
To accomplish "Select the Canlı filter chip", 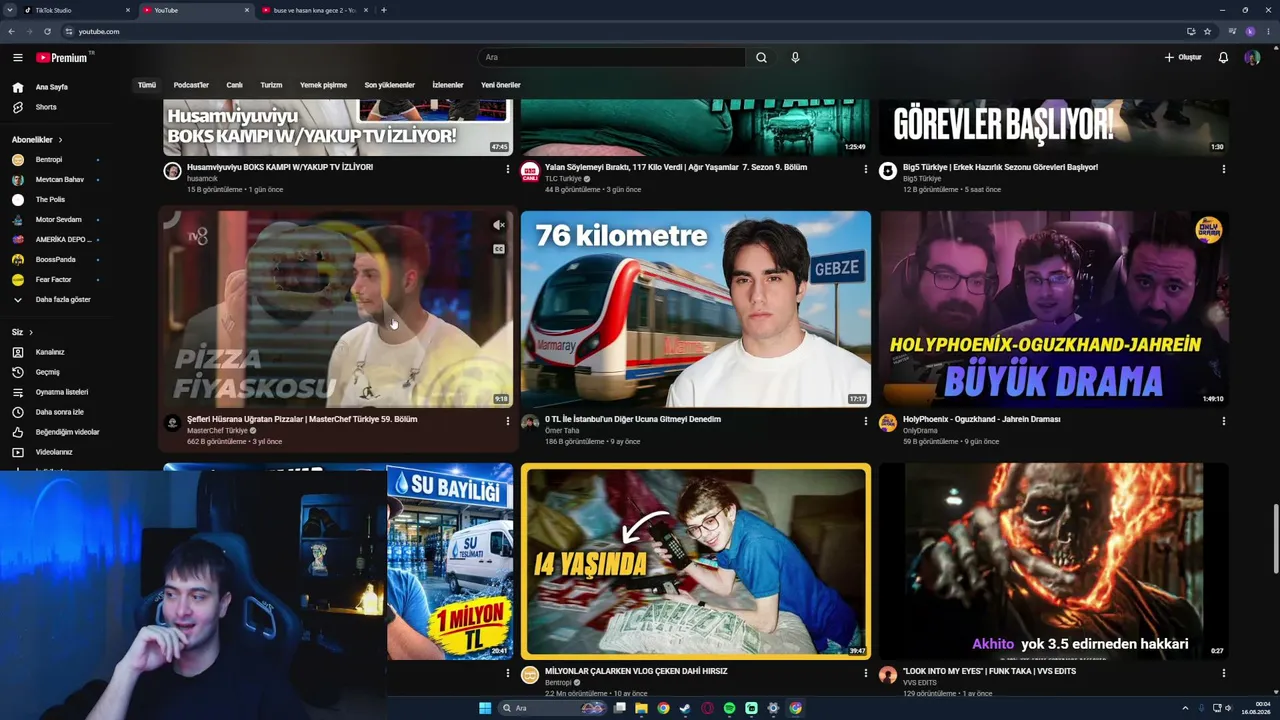I will pyautogui.click(x=234, y=85).
